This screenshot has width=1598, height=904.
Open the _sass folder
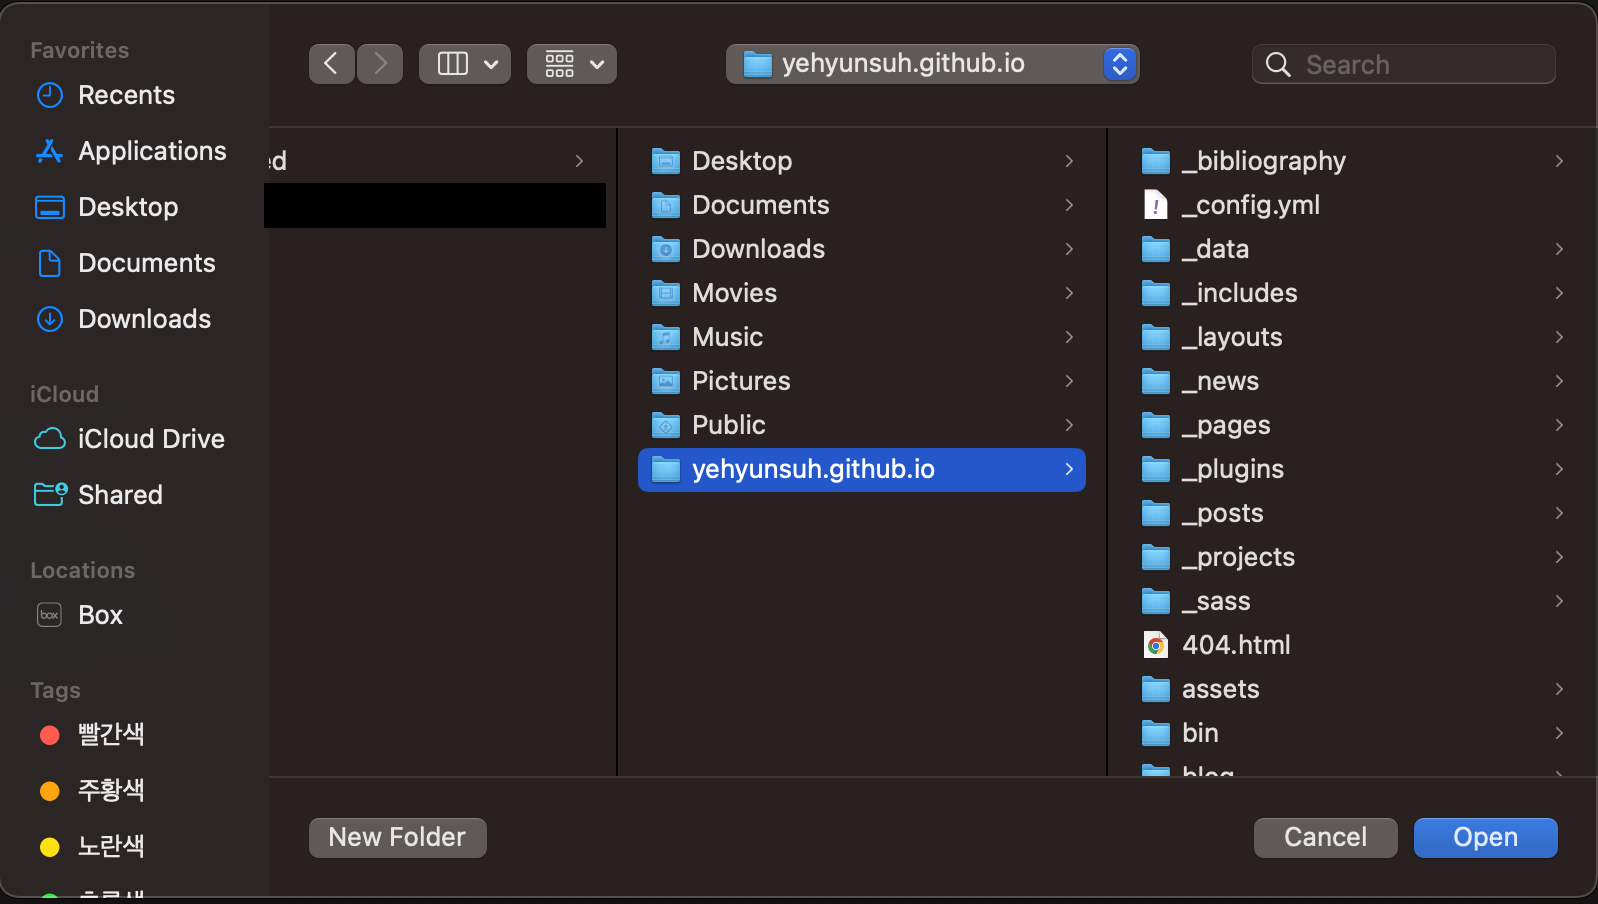point(1352,601)
